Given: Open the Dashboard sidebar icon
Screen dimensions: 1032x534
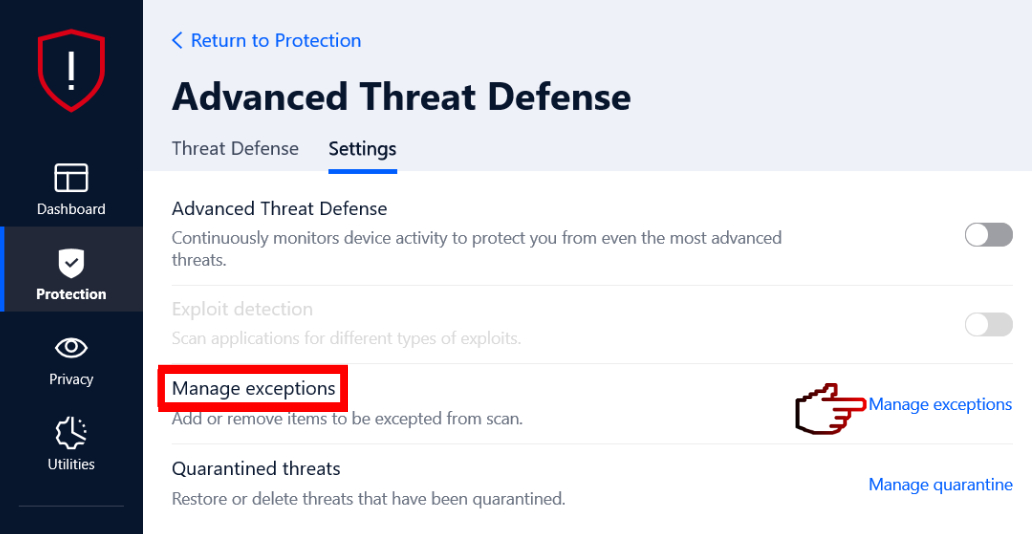Looking at the screenshot, I should pyautogui.click(x=71, y=177).
